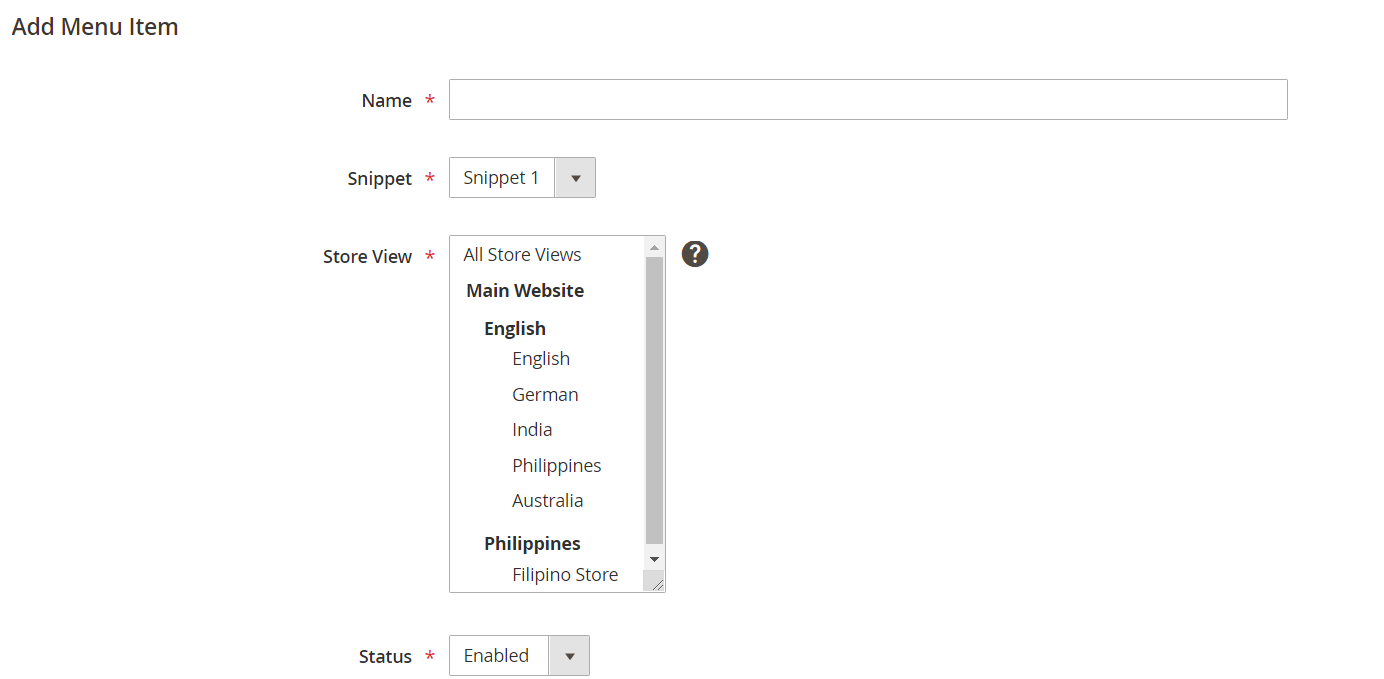Select the German store view
This screenshot has height=679, width=1384.
pyautogui.click(x=545, y=393)
